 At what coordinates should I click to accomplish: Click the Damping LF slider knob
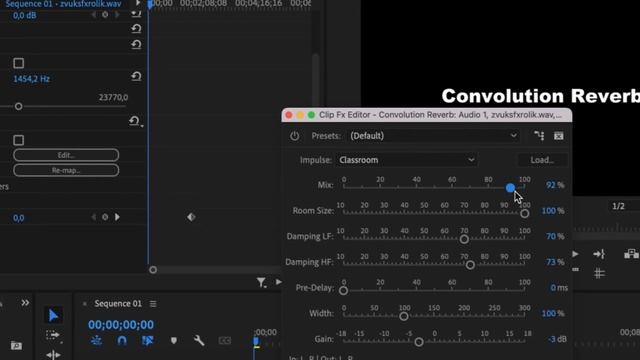[x=464, y=239]
